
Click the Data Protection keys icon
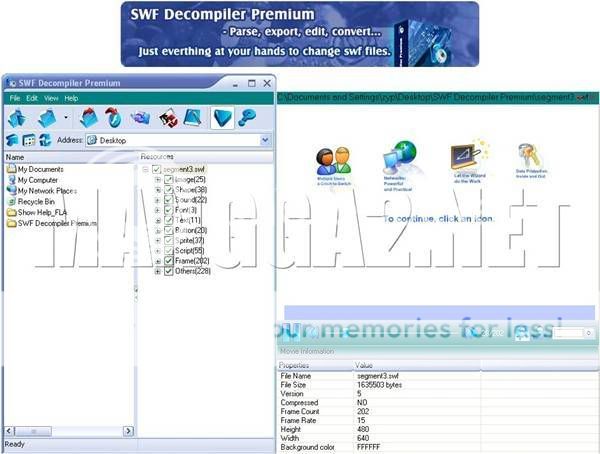click(x=530, y=156)
